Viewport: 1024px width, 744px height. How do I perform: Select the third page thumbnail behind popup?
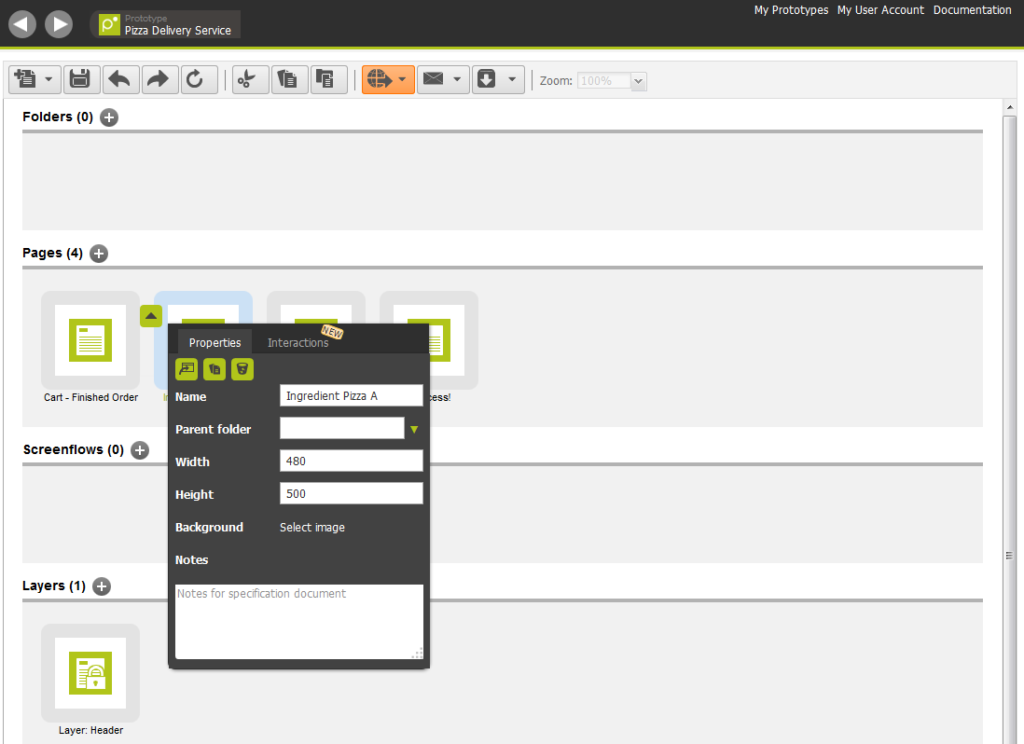tap(316, 308)
